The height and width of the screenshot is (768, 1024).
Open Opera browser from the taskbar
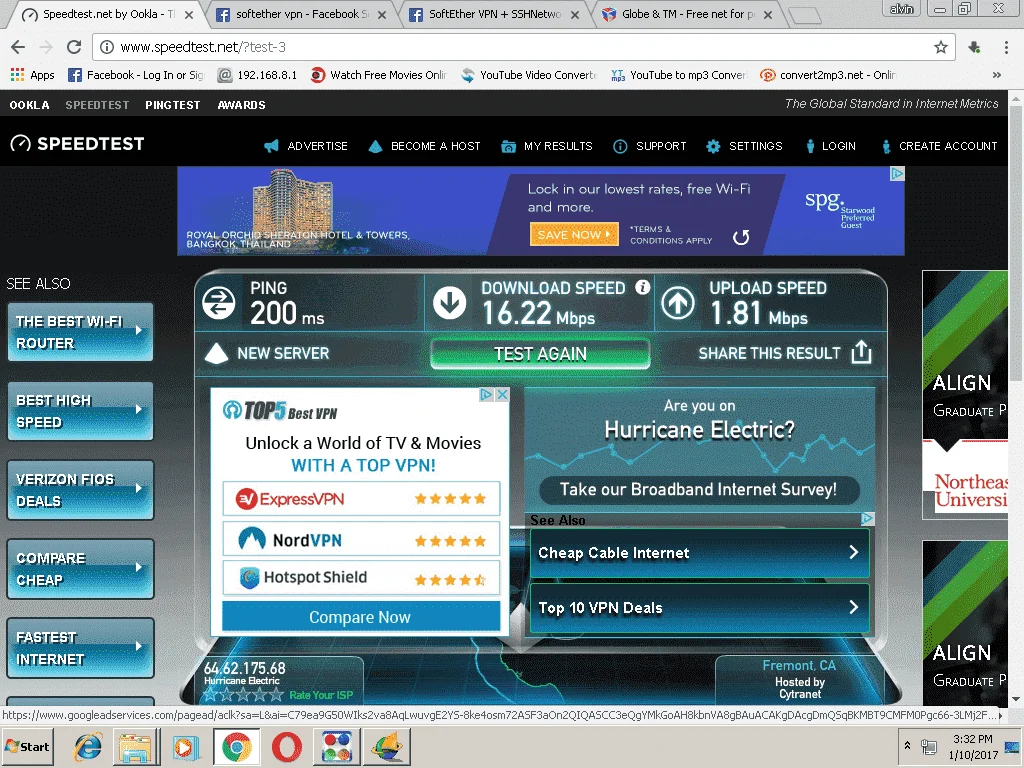[x=287, y=747]
